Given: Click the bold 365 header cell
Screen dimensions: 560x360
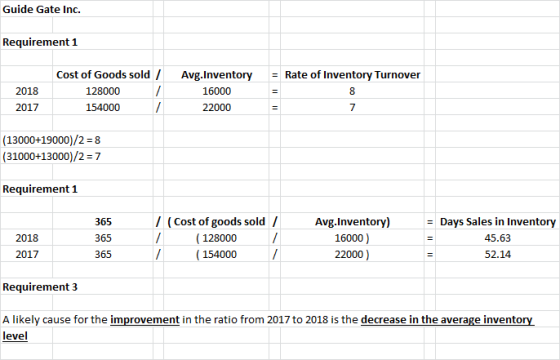Looking at the screenshot, I should [103, 222].
